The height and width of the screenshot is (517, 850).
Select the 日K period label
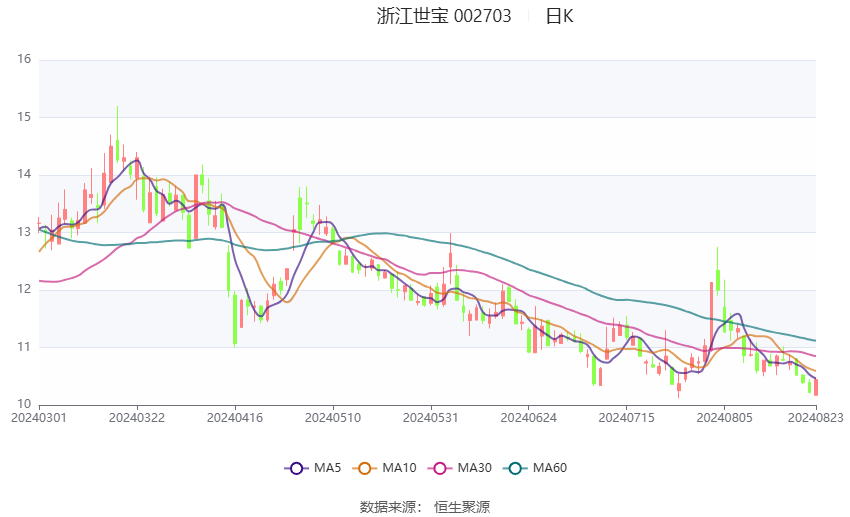559,16
